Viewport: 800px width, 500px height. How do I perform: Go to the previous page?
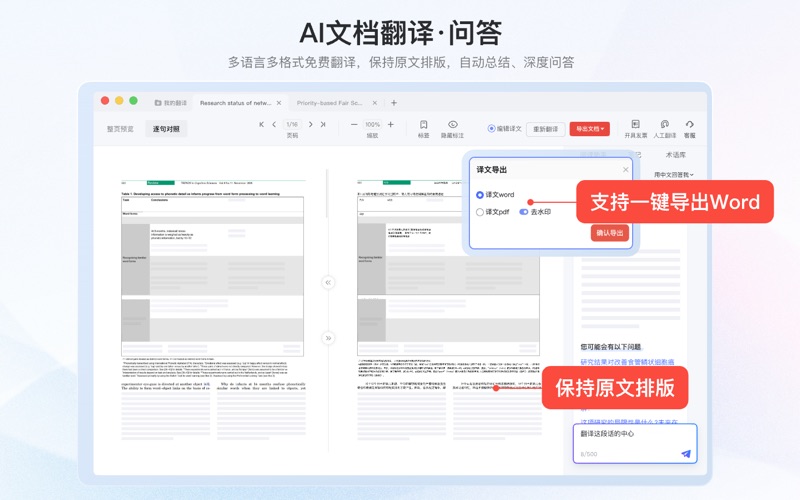(x=274, y=124)
